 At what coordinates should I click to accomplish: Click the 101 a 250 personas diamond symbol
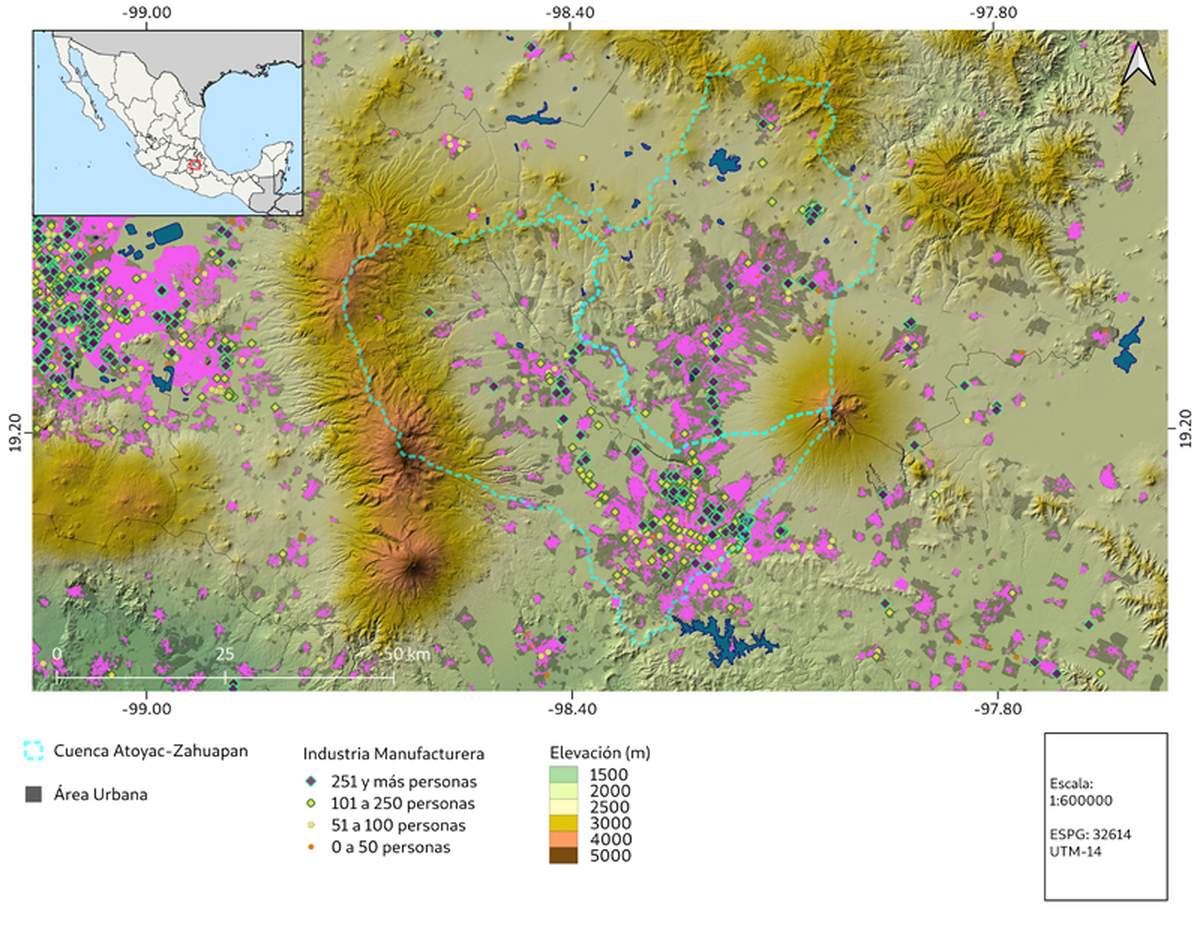point(310,803)
